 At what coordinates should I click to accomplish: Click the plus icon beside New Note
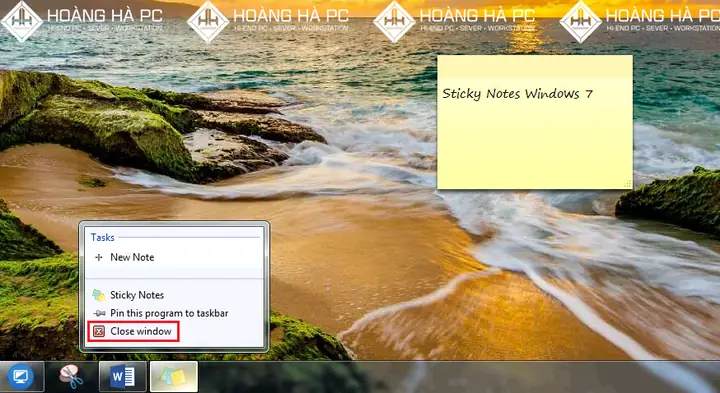98,258
